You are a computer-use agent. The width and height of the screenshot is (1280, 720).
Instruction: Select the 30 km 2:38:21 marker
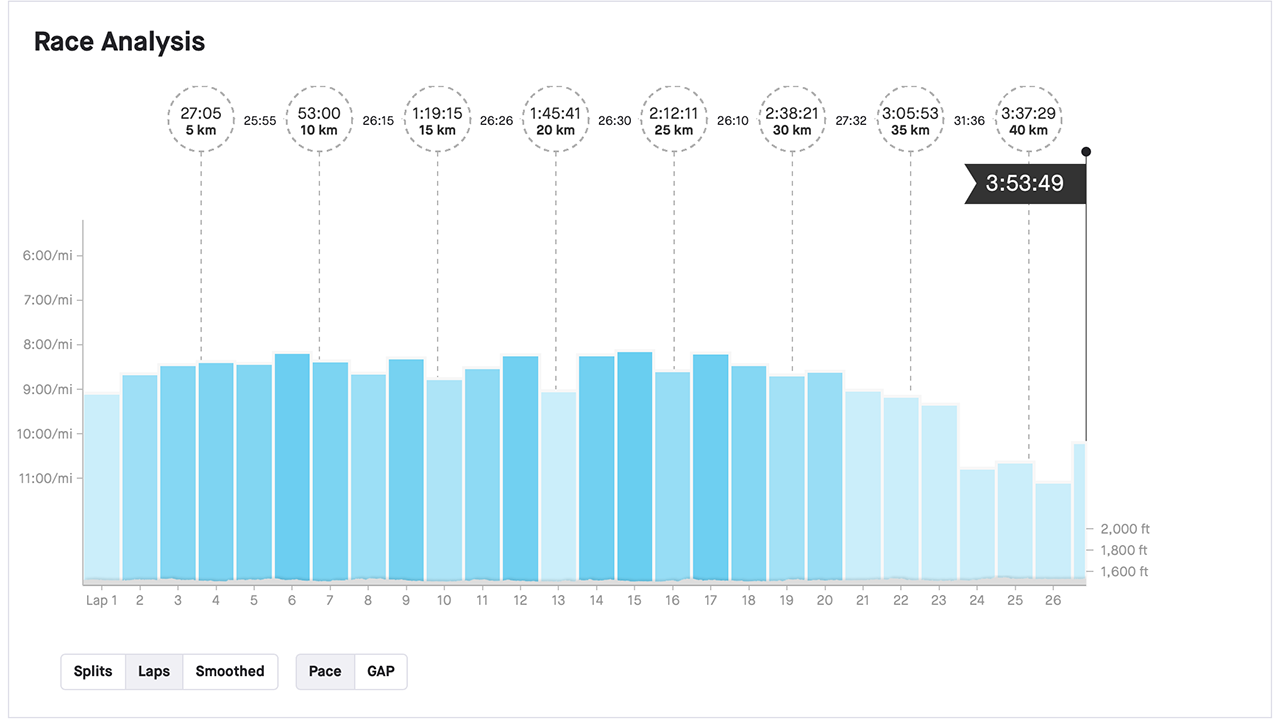pyautogui.click(x=792, y=120)
